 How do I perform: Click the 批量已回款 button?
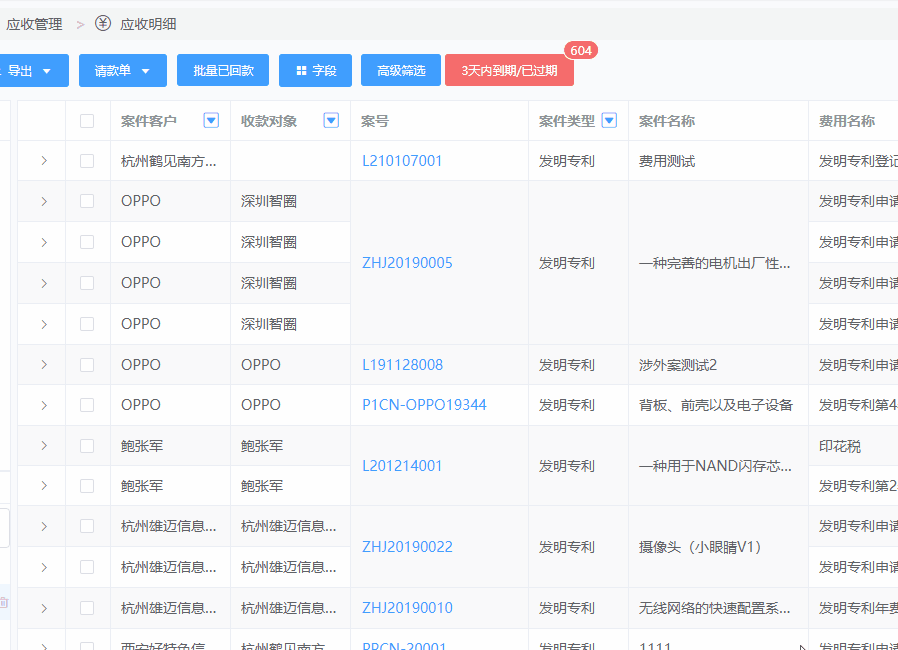(x=223, y=71)
